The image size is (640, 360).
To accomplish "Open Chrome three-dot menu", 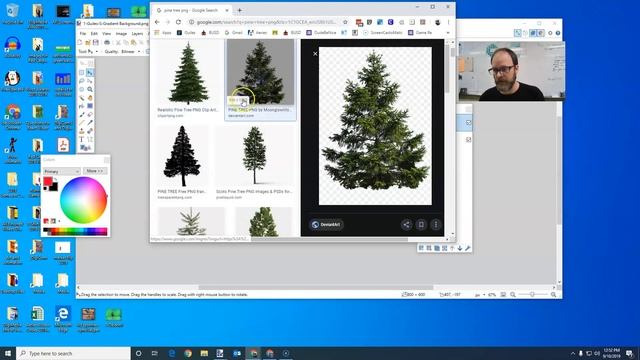I will point(448,22).
